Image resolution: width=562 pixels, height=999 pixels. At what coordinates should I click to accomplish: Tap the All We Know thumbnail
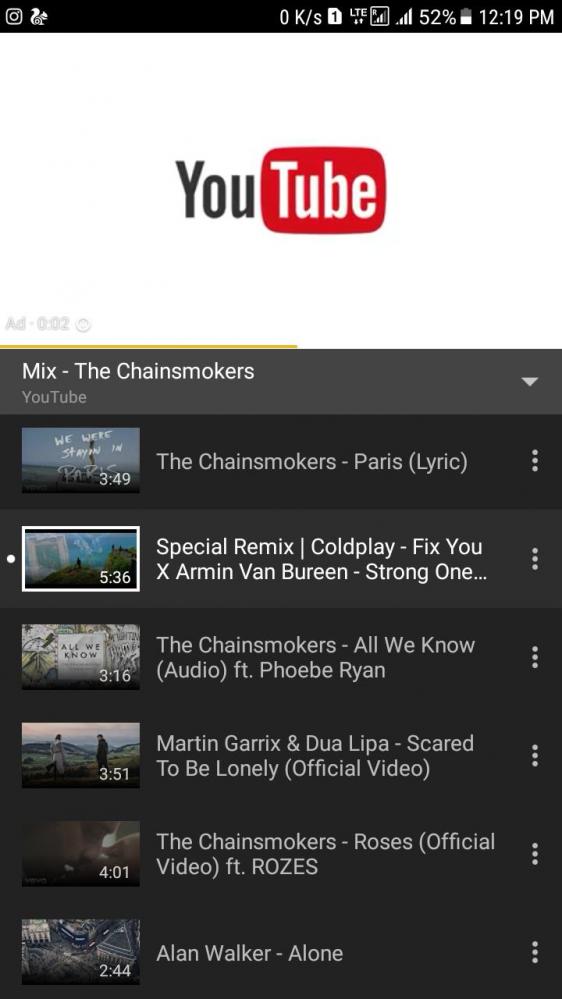tap(81, 657)
